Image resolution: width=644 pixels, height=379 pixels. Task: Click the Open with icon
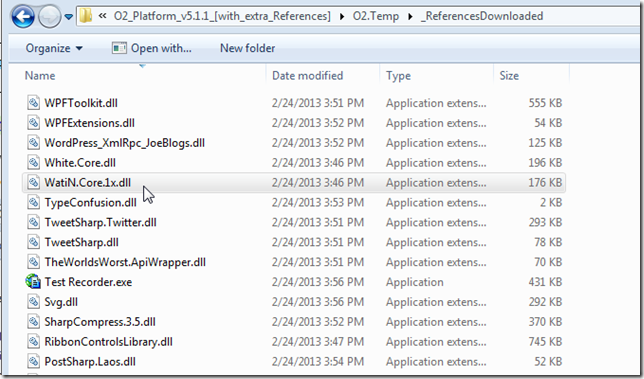click(119, 48)
